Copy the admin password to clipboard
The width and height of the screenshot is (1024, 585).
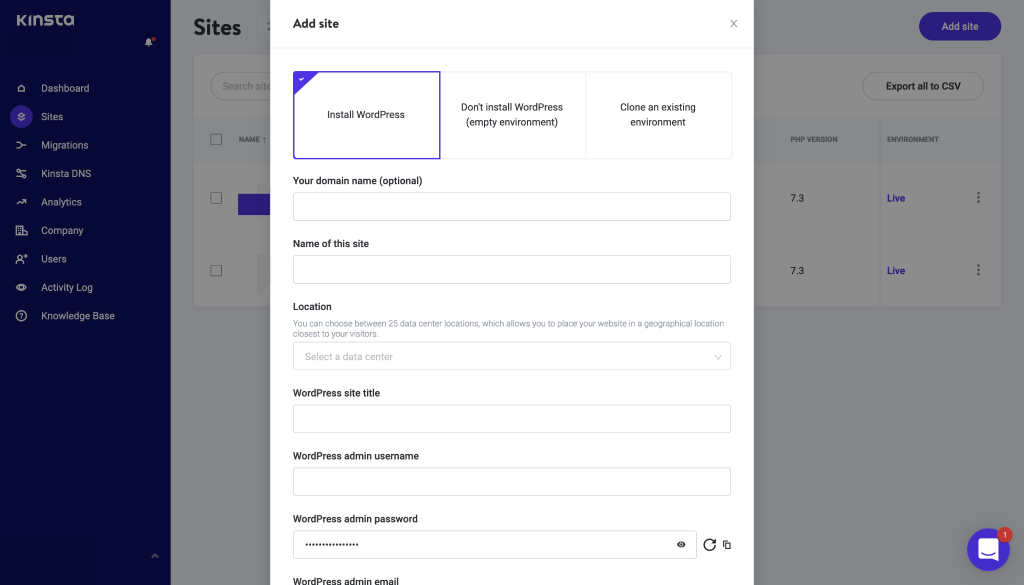tap(727, 545)
